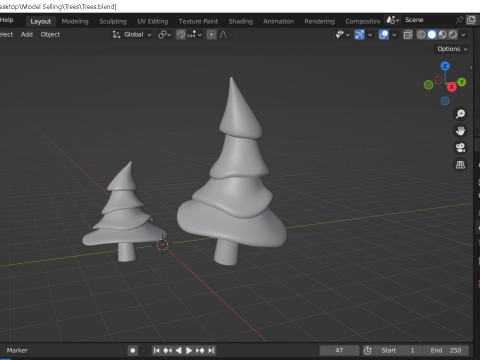Switch to Modeling workspace tab

click(x=75, y=21)
